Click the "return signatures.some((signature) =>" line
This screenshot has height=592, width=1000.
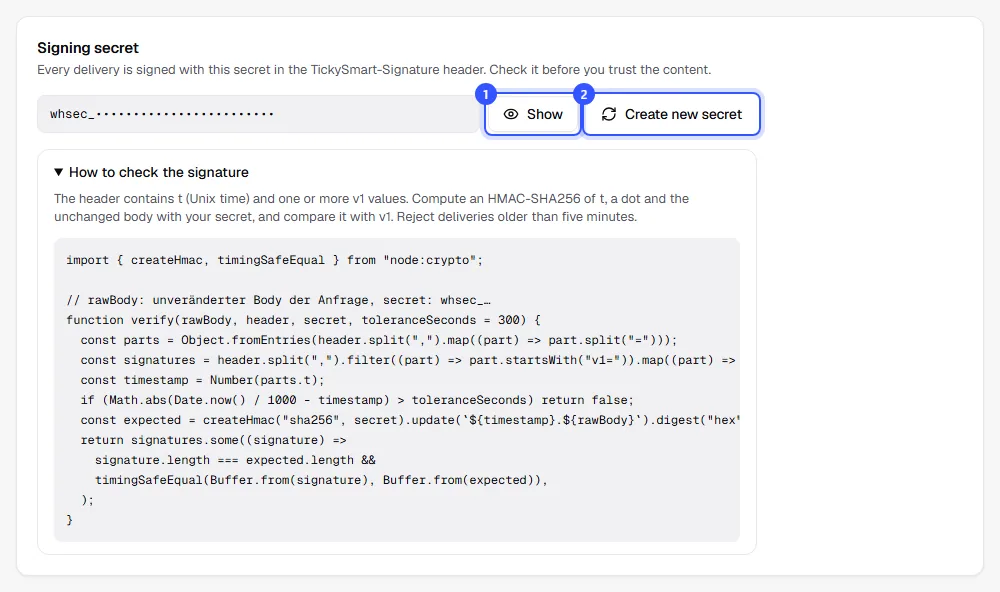tap(214, 440)
